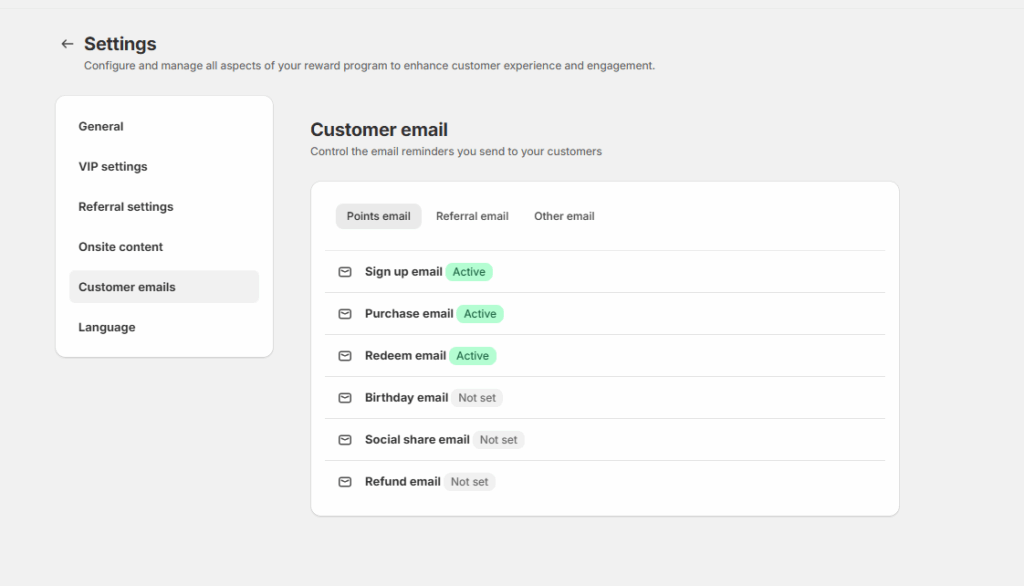1024x586 pixels.
Task: Click the envelope icon for Birthday email
Action: point(345,398)
